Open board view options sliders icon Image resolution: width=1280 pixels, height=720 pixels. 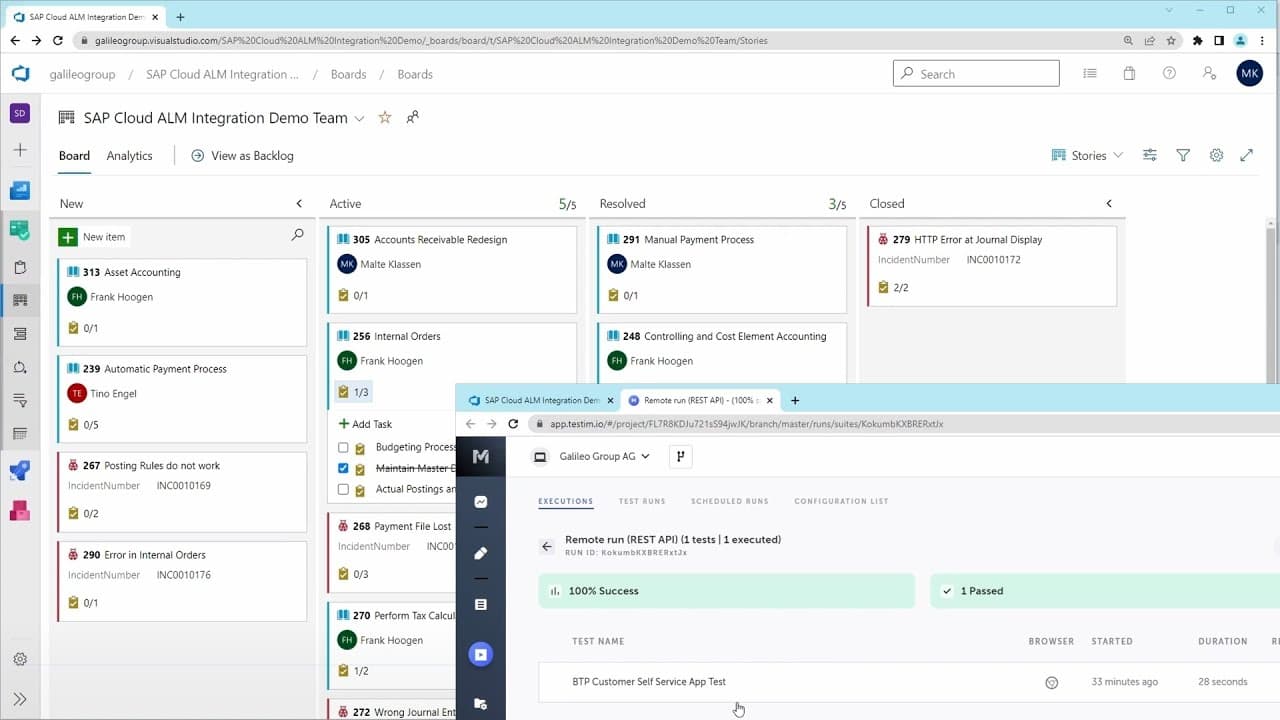1150,156
